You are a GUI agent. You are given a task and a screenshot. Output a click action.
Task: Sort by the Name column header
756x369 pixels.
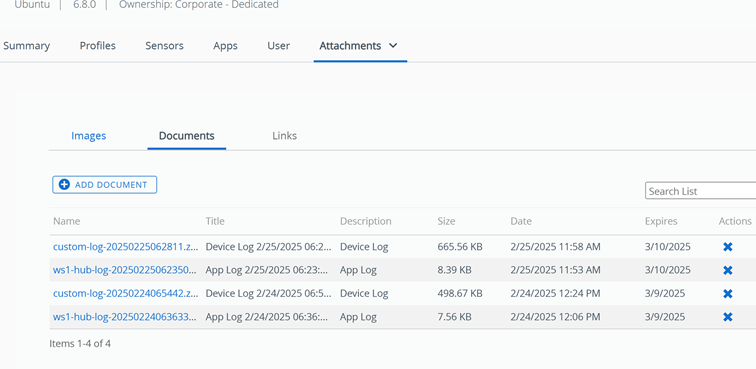(67, 221)
